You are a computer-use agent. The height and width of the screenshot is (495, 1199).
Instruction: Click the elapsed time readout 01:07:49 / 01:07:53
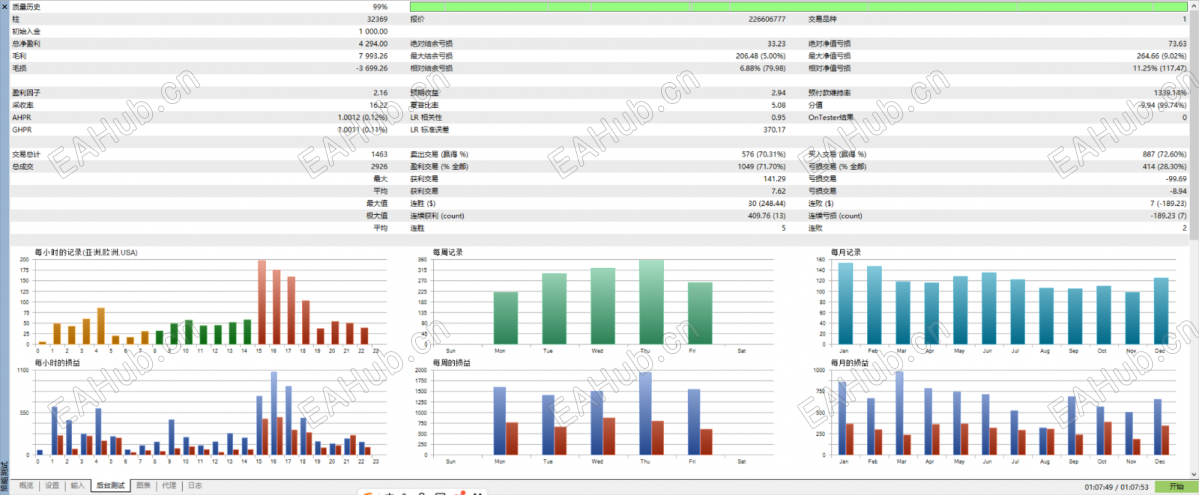1116,486
